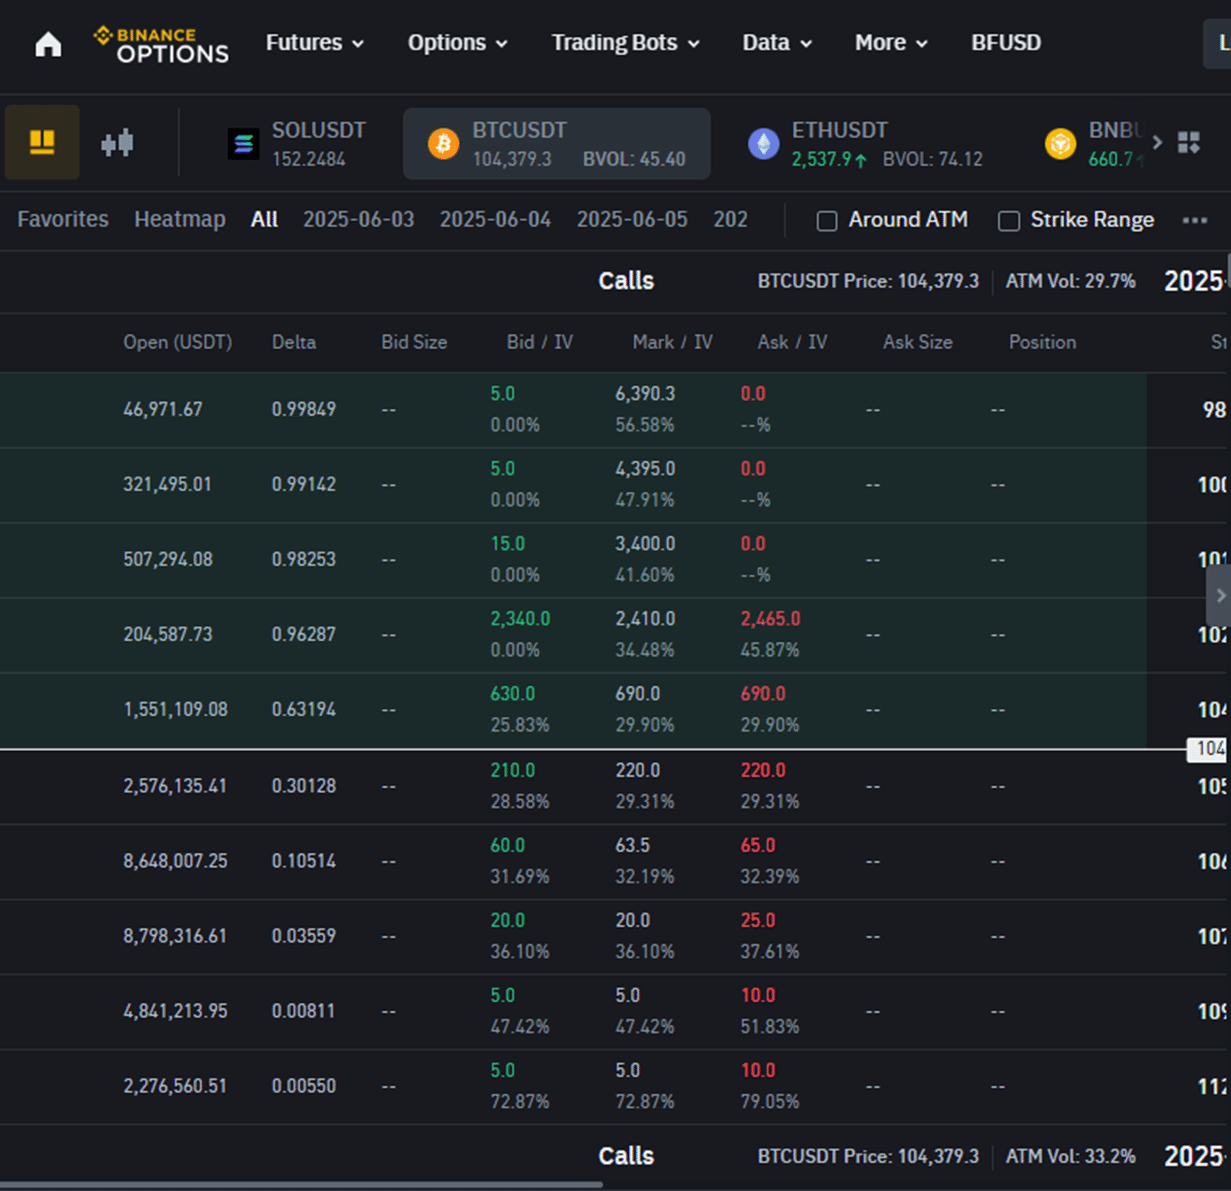Select the Heatmap tab
Screen dimensions: 1231x1191
180,219
